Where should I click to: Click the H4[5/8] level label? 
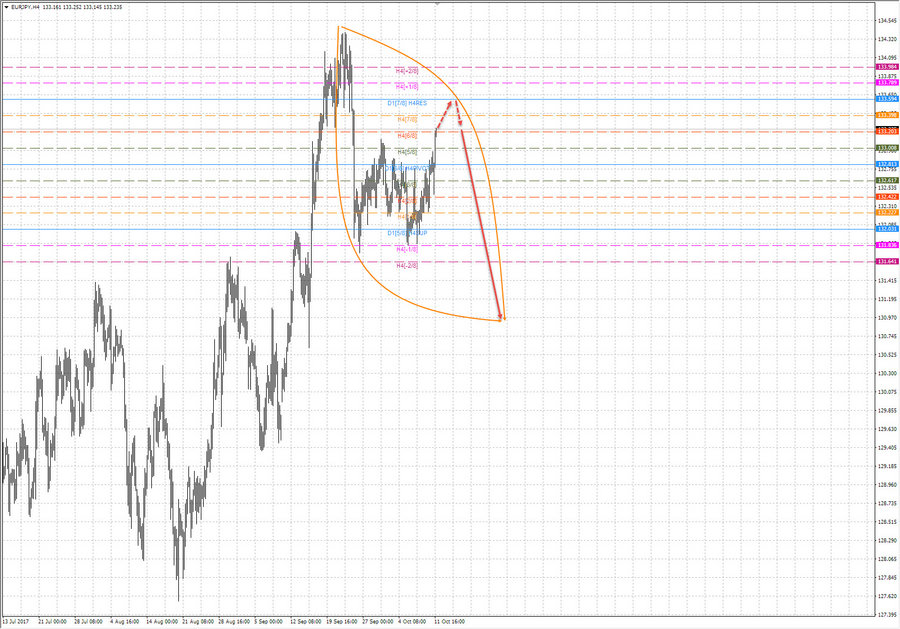click(408, 152)
